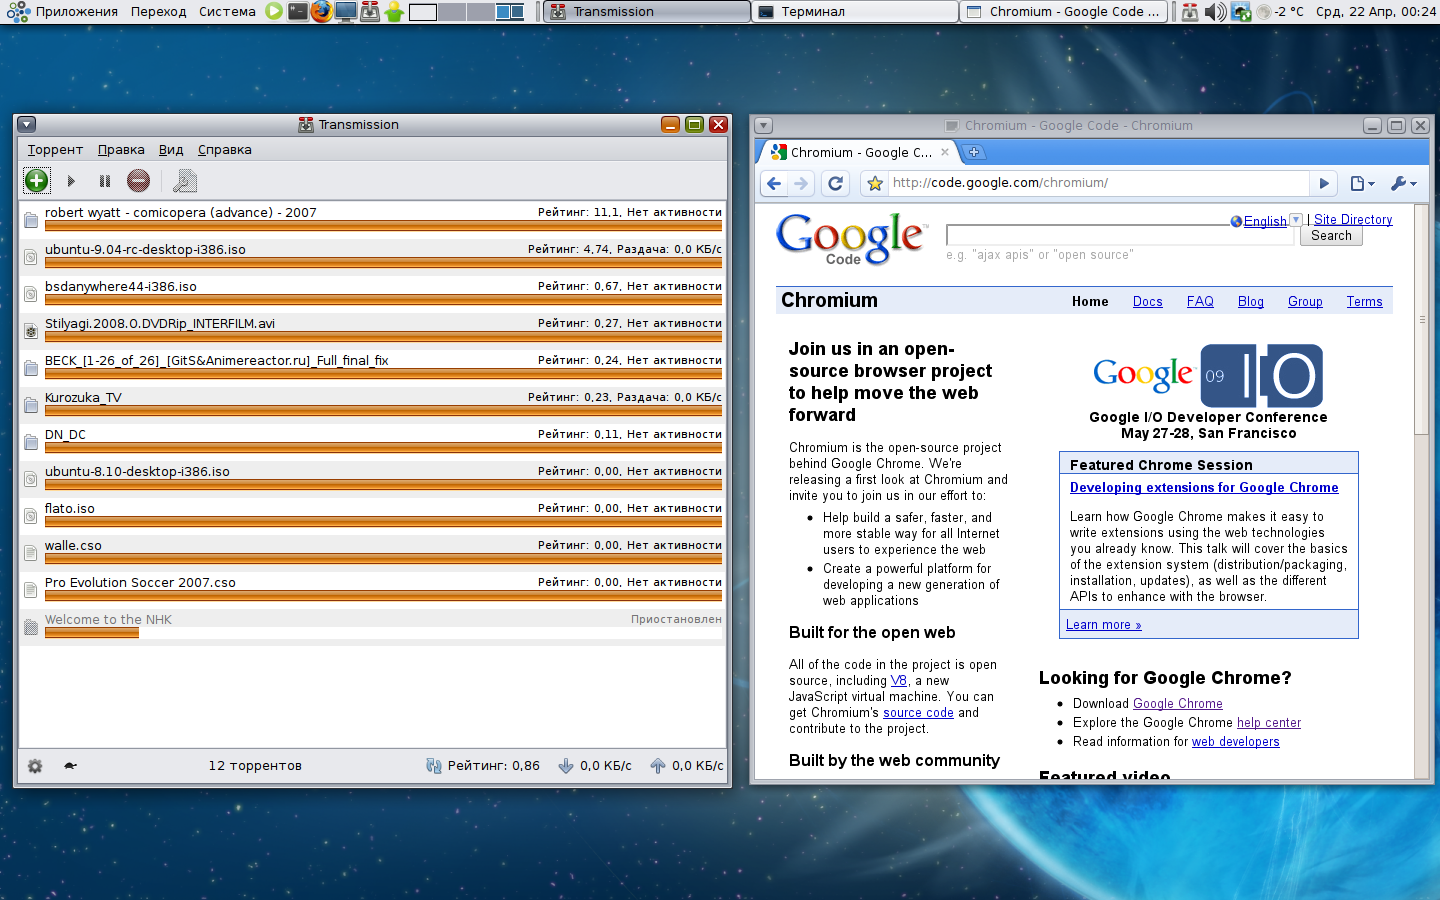The image size is (1440, 900).
Task: Open the FAQ link on the Chromium page
Action: pyautogui.click(x=1200, y=302)
